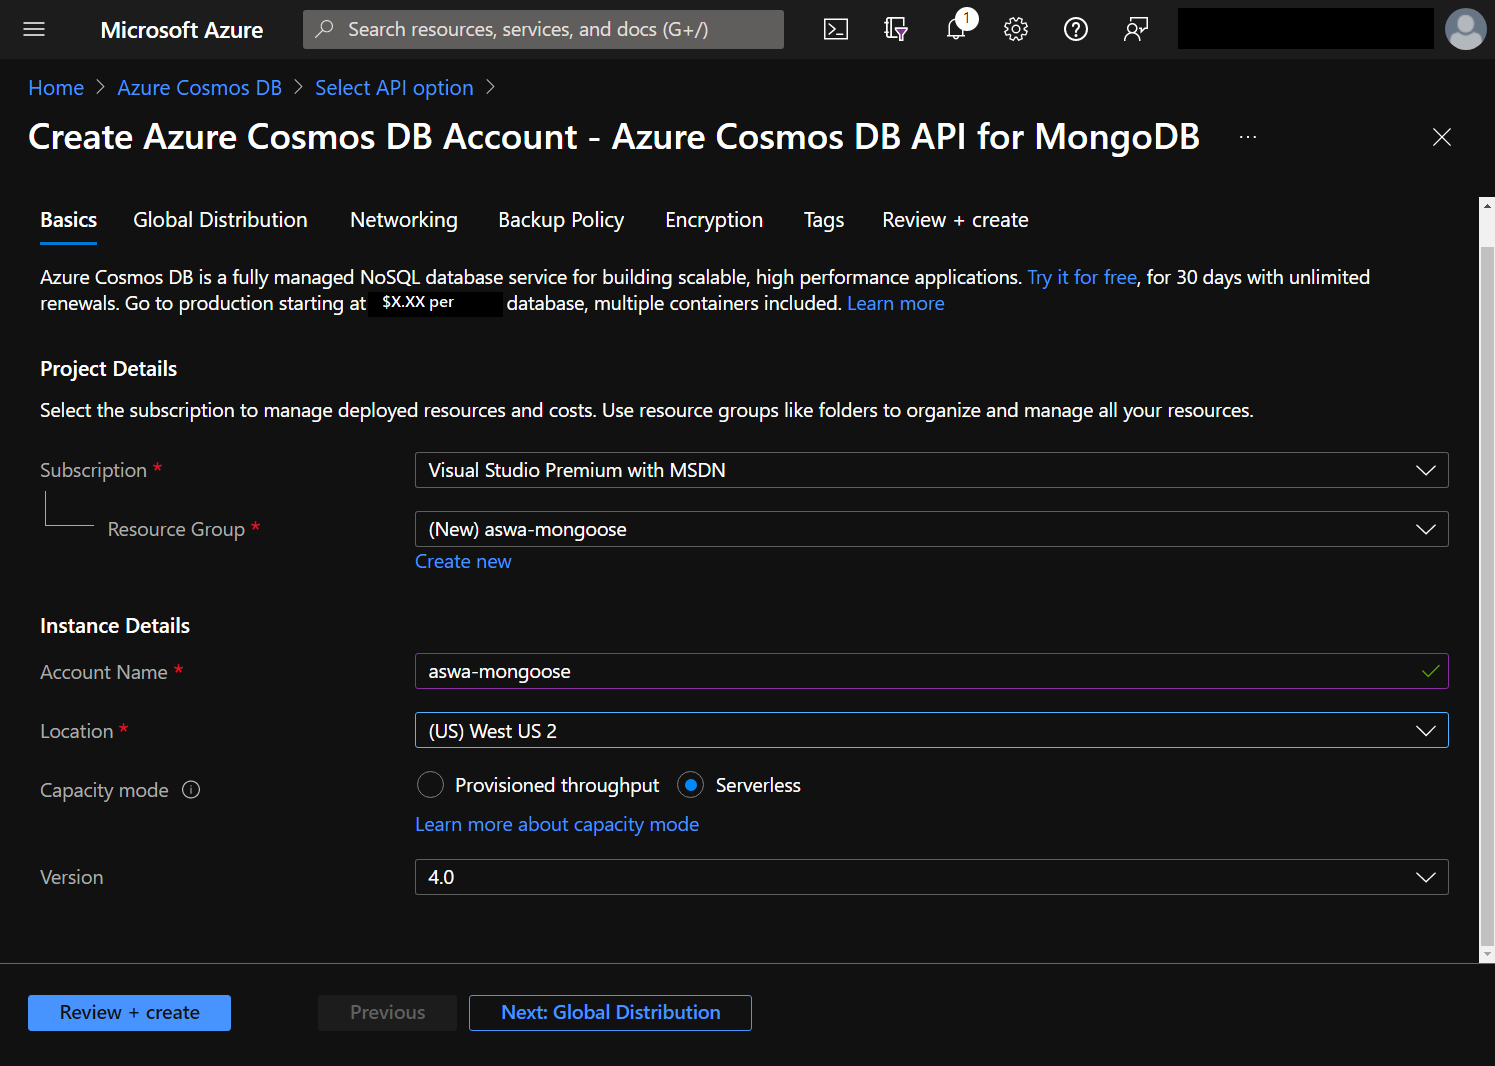The image size is (1495, 1066).
Task: Click the Previous button
Action: (387, 1013)
